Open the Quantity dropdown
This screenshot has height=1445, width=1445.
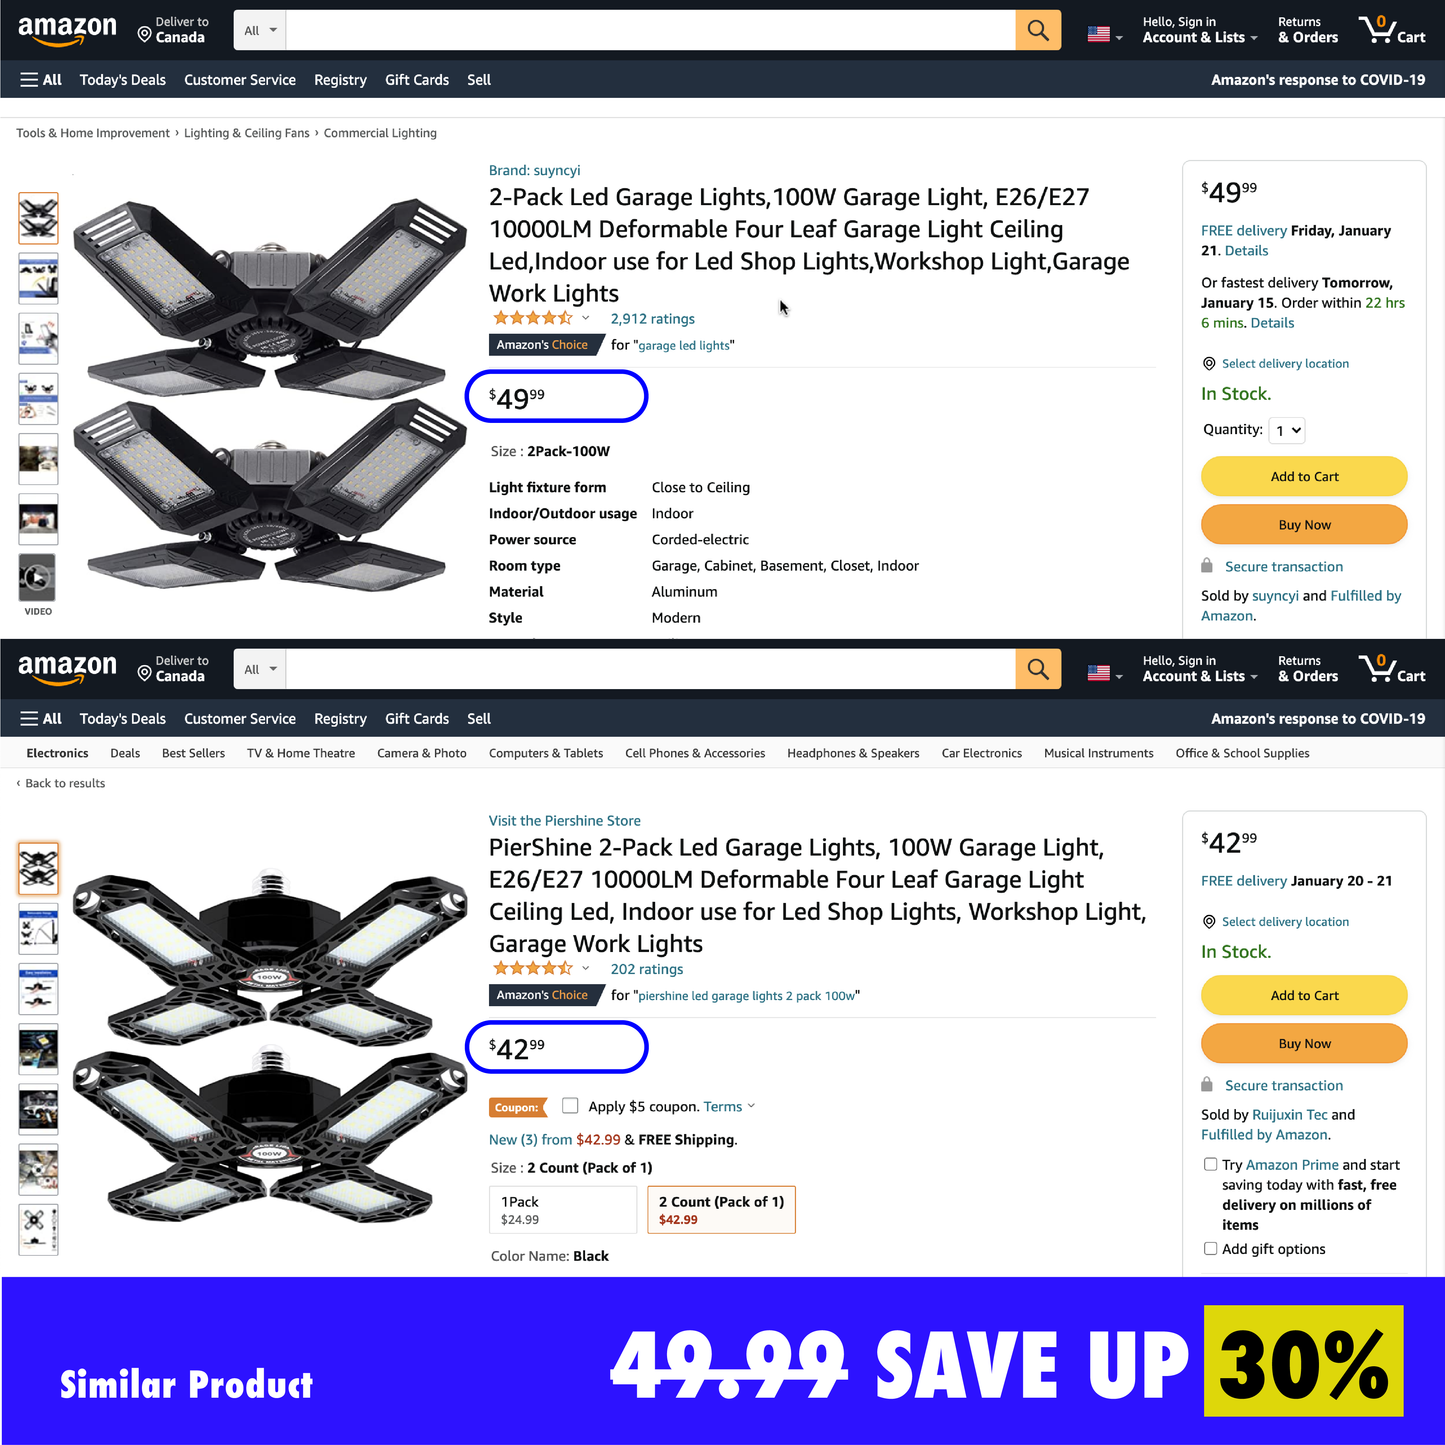pos(1287,430)
